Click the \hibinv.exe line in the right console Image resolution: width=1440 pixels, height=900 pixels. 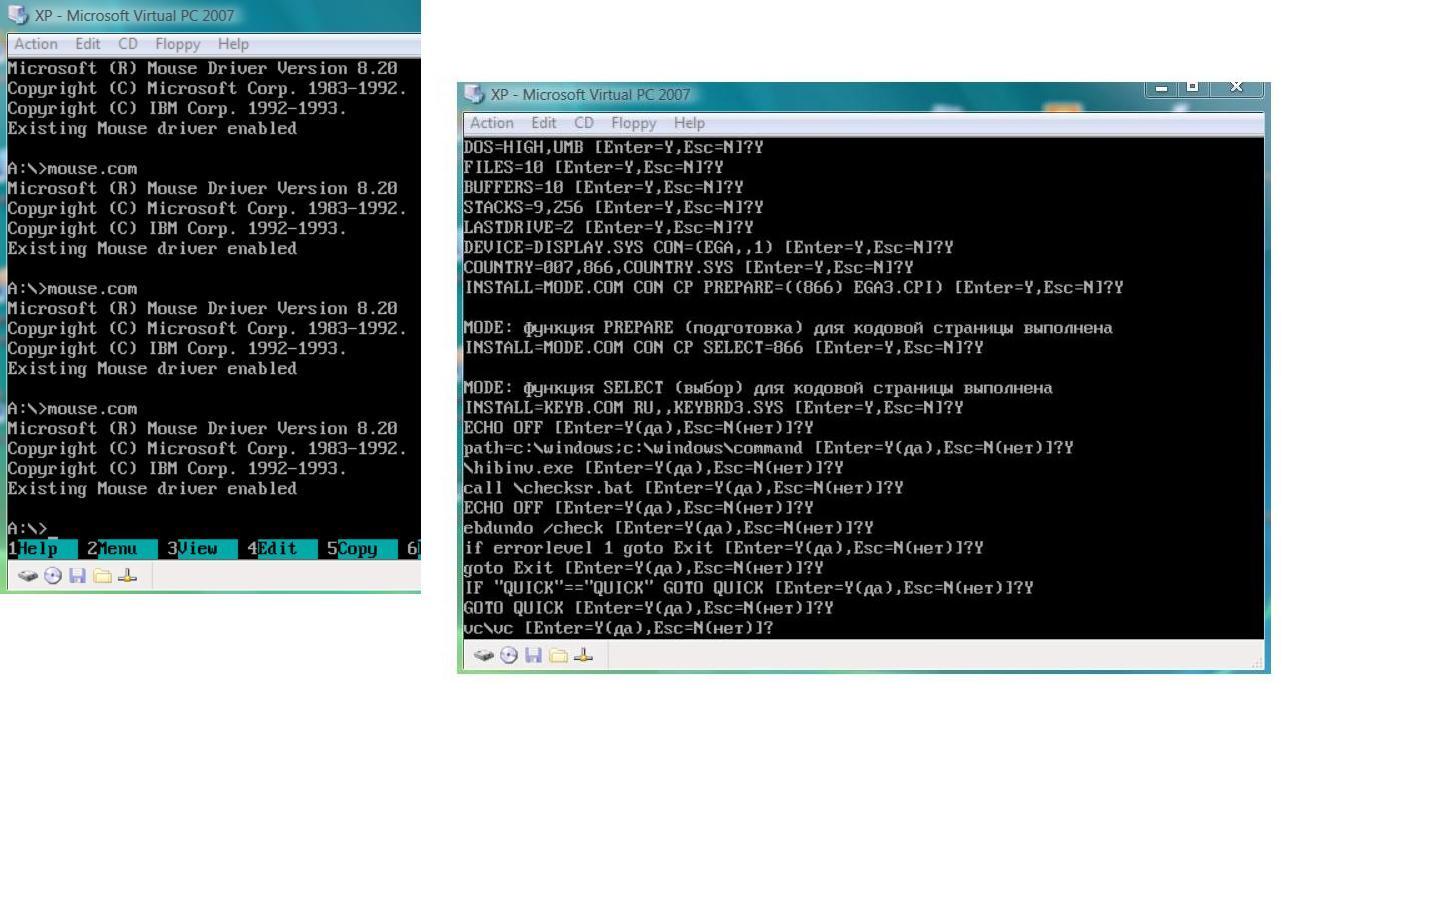[x=653, y=468]
